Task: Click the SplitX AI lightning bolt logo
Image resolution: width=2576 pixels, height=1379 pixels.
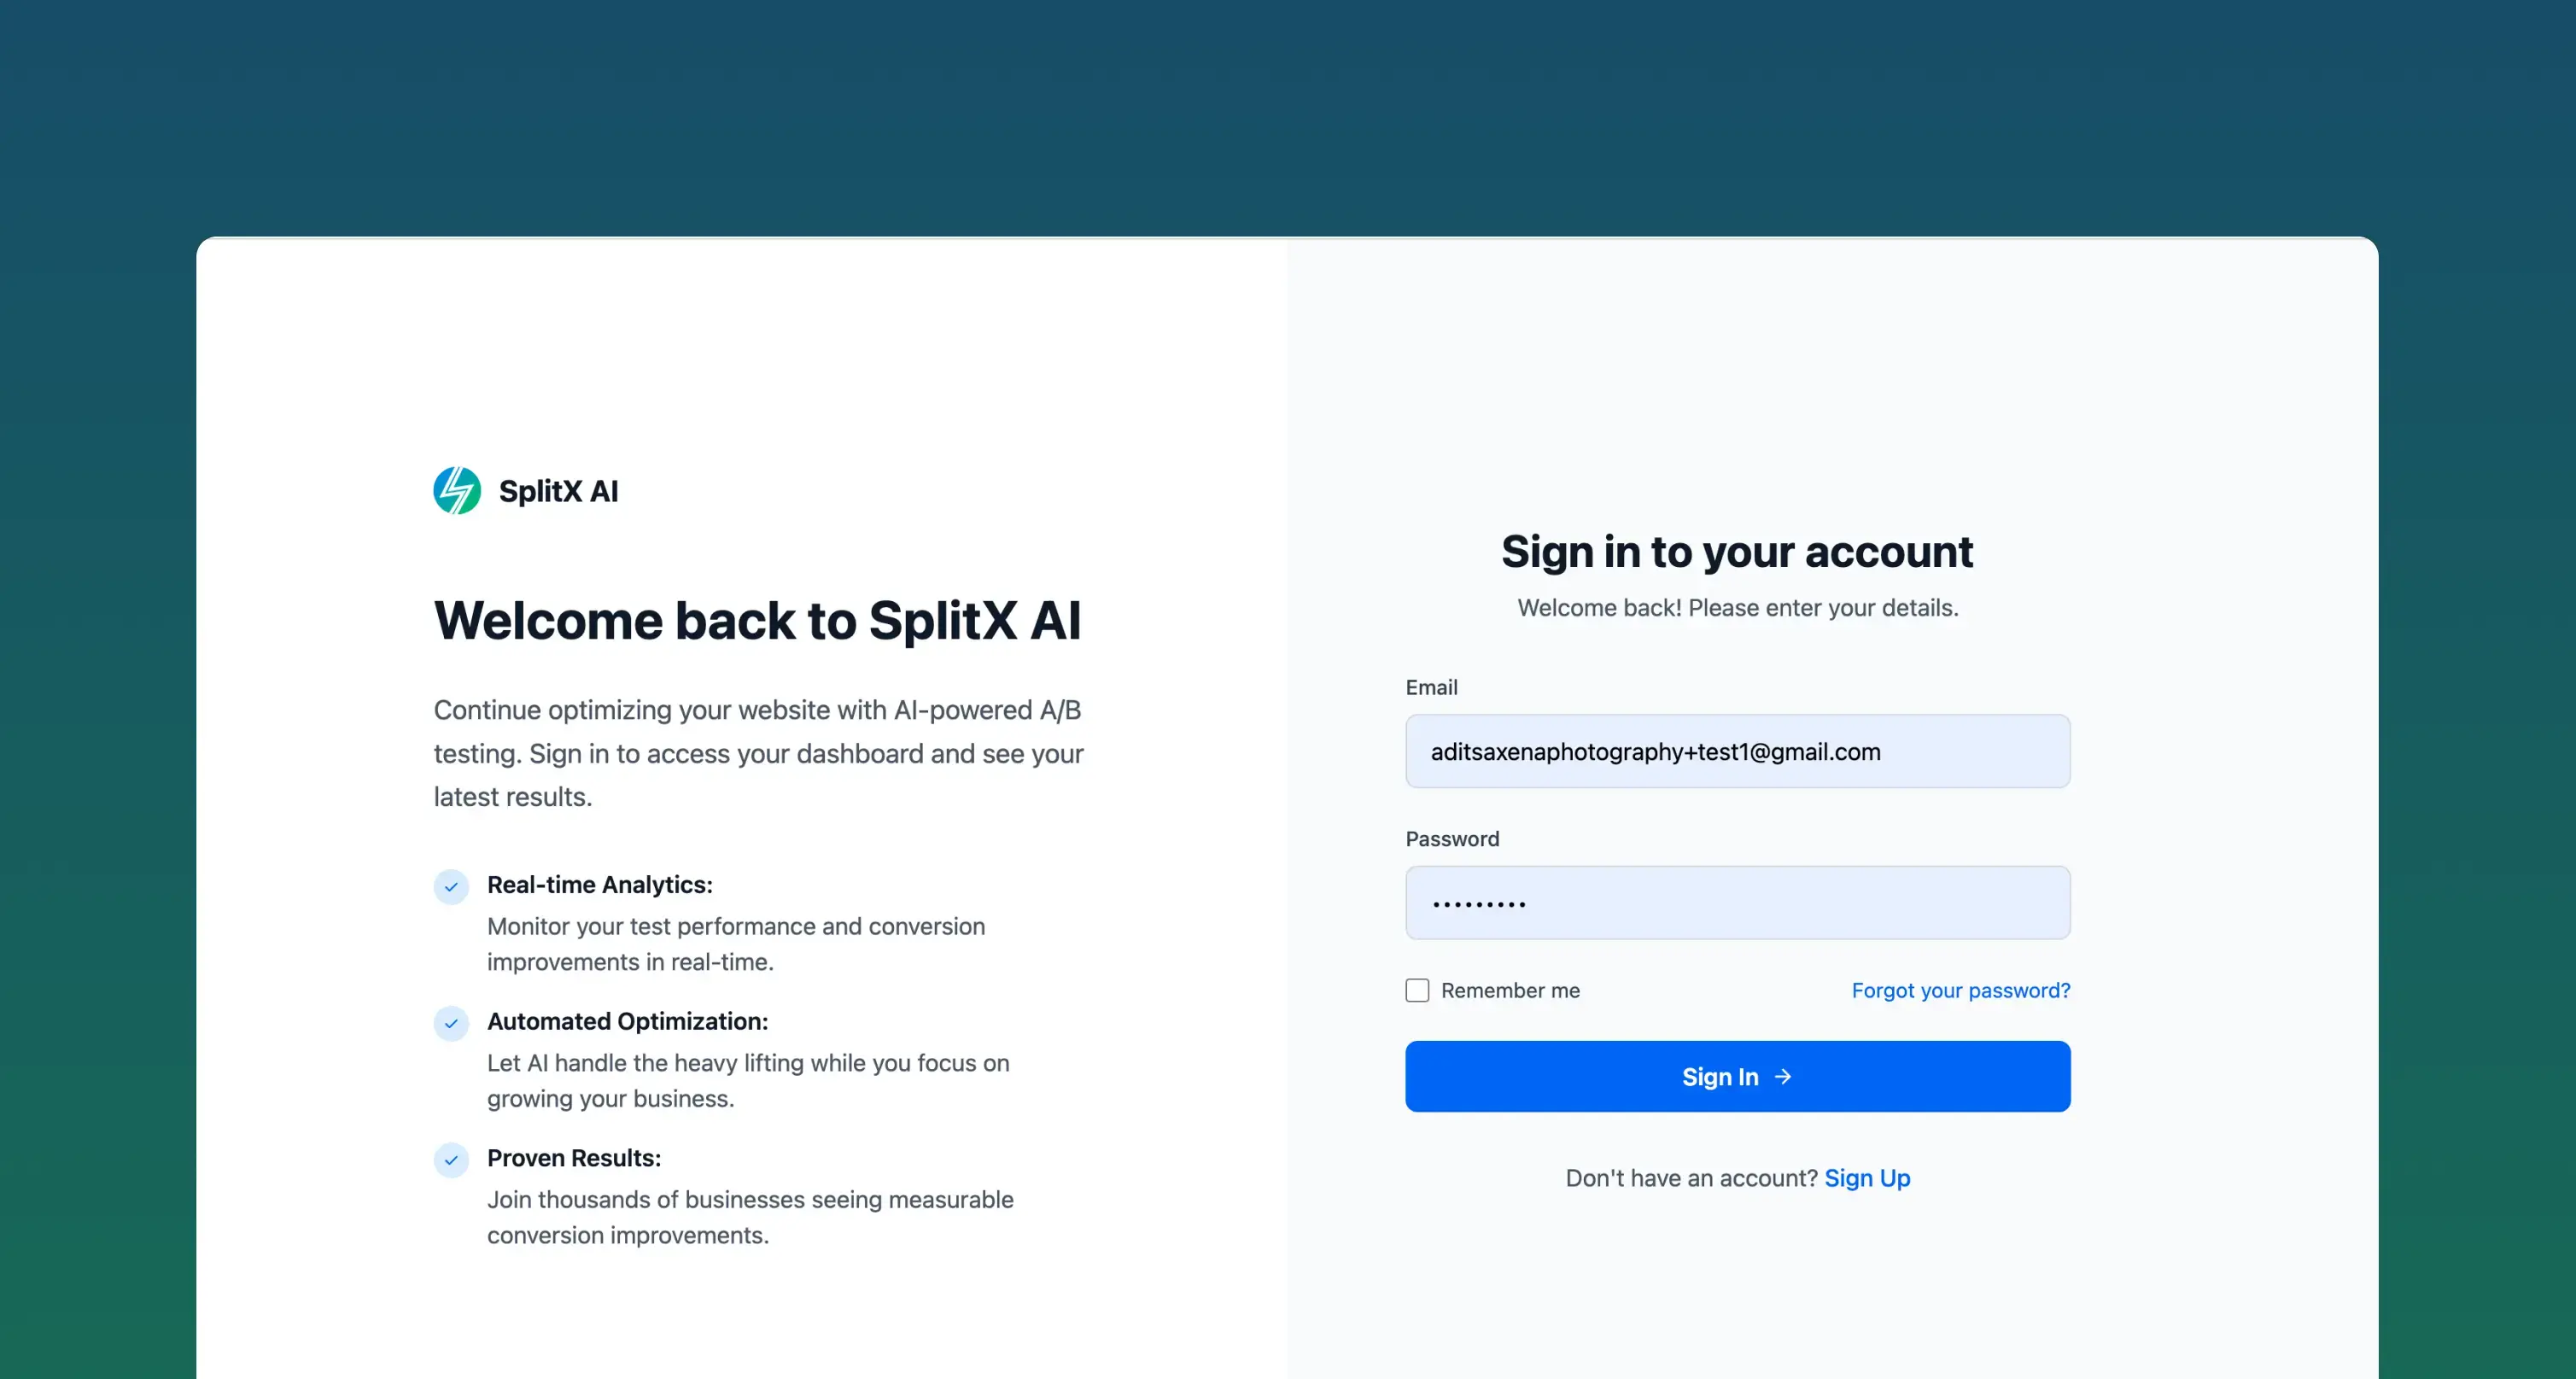Action: tap(458, 490)
